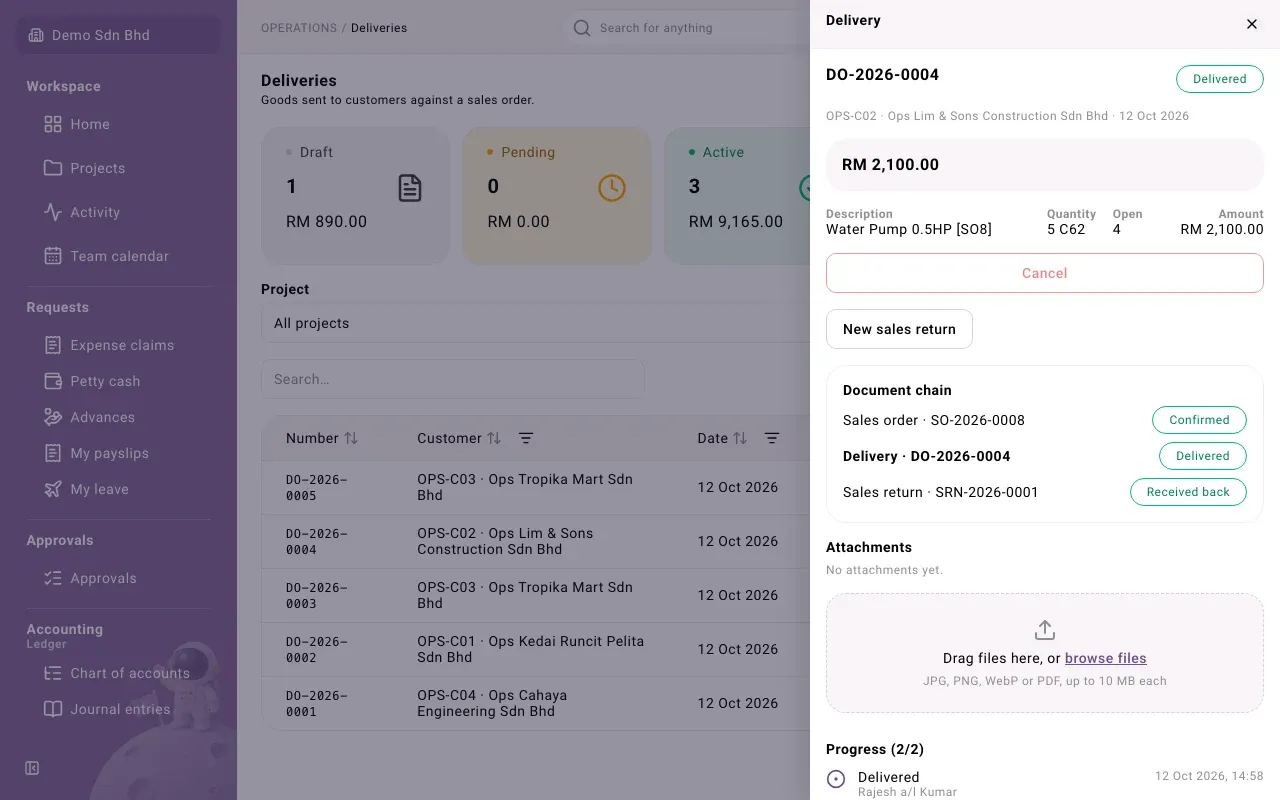Open Demo Sdn Bhd company switcher
Viewport: 1280px width, 800px height.
[x=119, y=35]
